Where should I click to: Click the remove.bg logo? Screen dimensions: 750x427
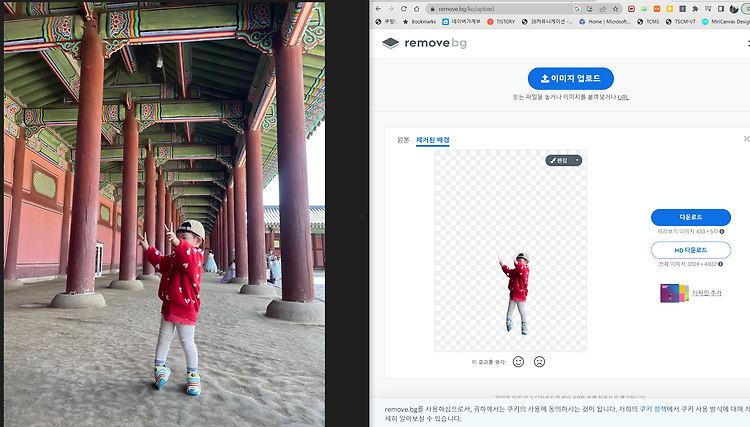424,43
